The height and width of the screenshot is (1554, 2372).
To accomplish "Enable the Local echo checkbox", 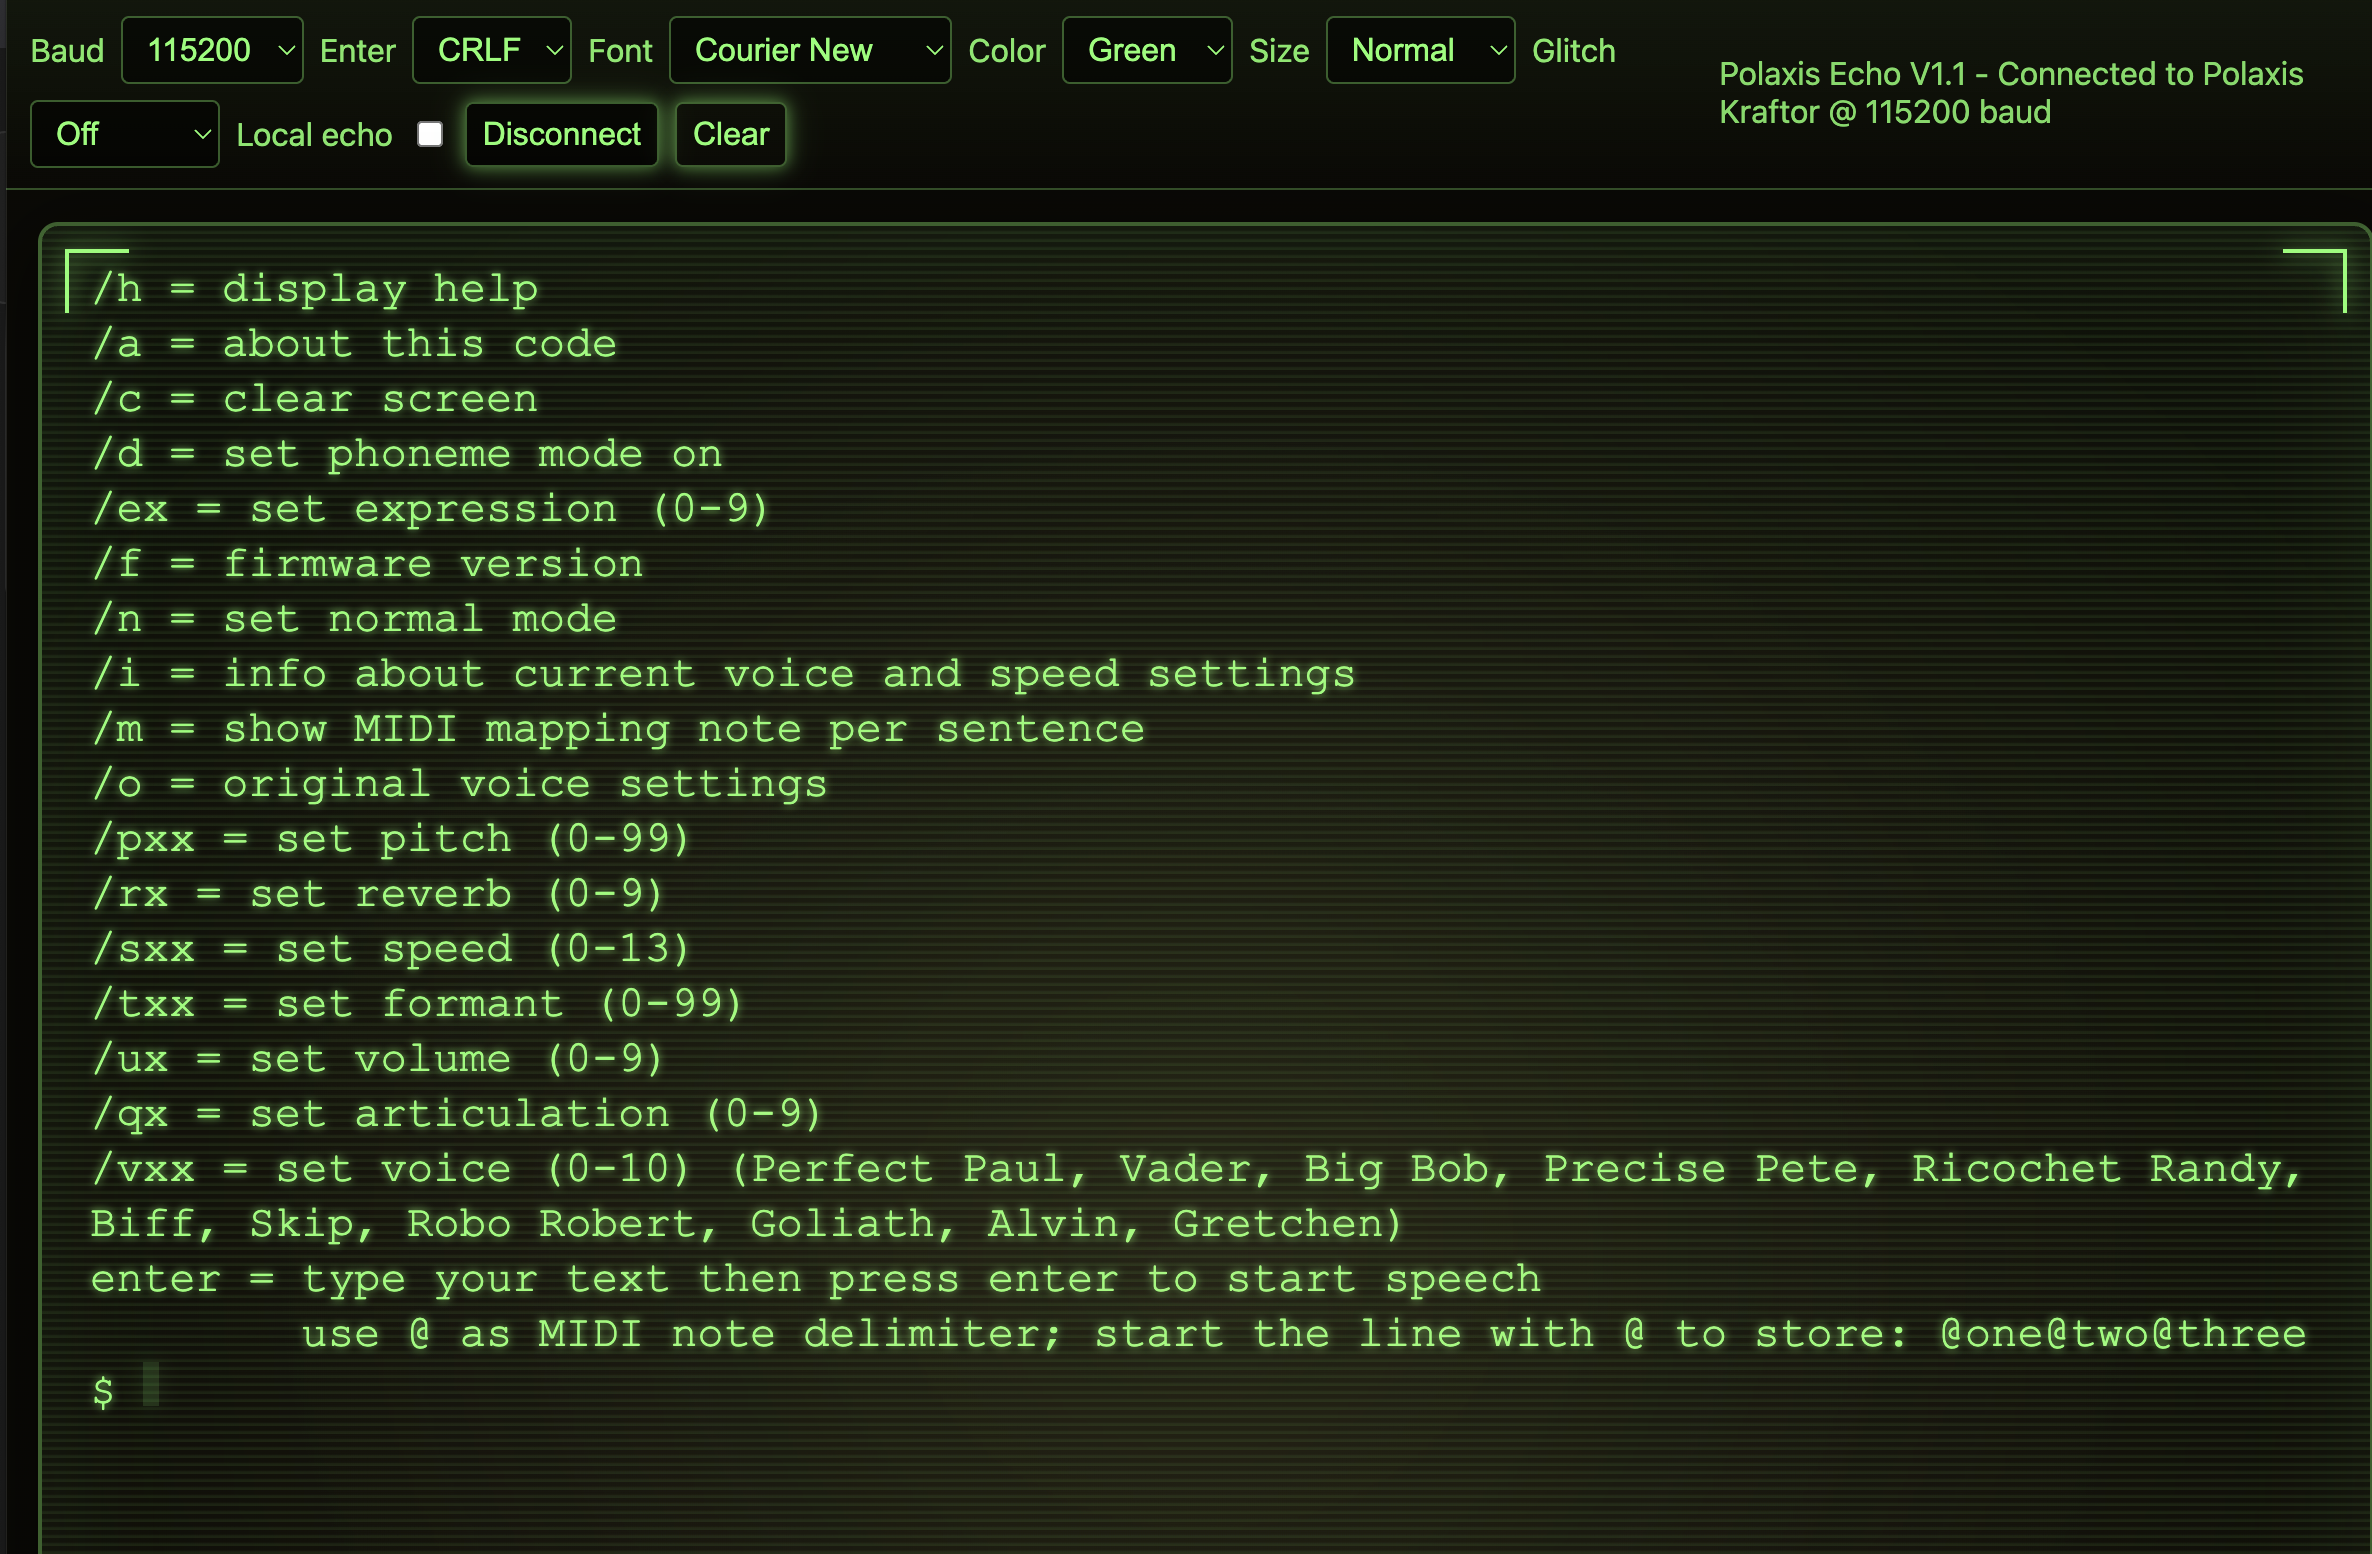I will (x=430, y=134).
